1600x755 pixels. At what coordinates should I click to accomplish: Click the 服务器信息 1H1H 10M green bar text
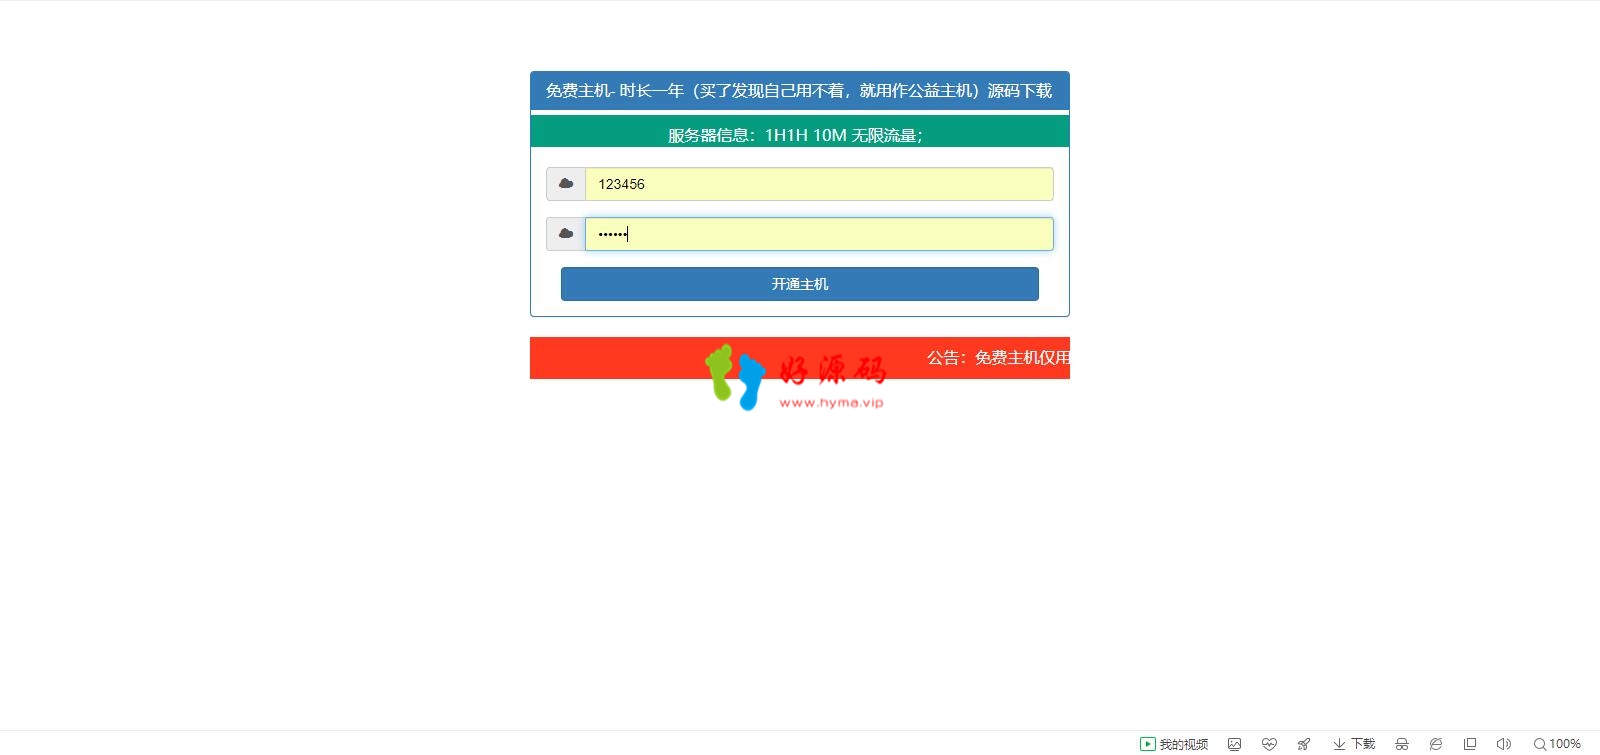pyautogui.click(x=795, y=135)
